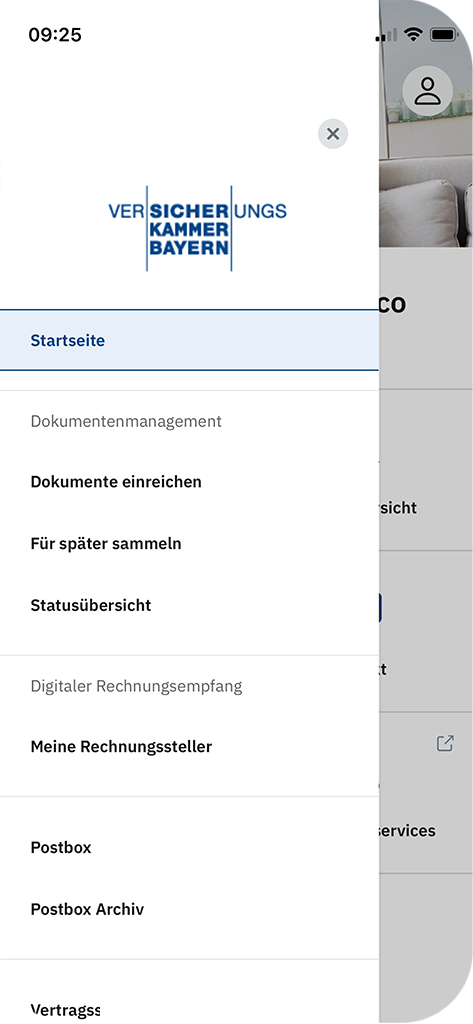473x1024 pixels.
Task: Click the external link icon on dimmed page
Action: tap(445, 743)
